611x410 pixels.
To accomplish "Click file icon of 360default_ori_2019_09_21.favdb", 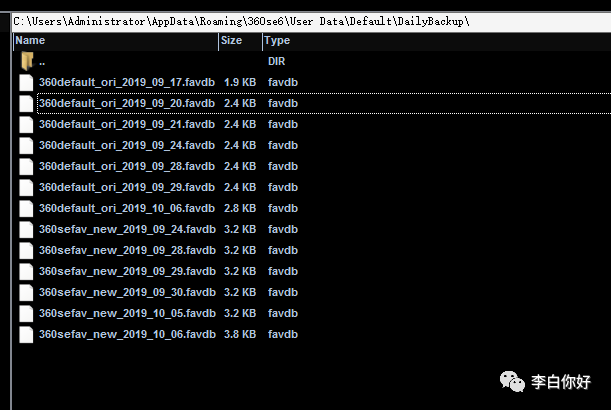I will pyautogui.click(x=26, y=125).
